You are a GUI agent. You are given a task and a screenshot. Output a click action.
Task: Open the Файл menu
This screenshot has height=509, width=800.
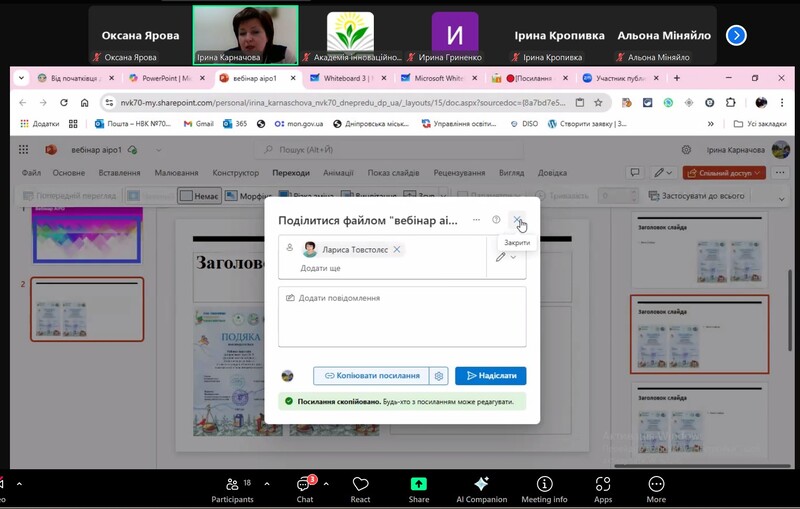pyautogui.click(x=31, y=172)
